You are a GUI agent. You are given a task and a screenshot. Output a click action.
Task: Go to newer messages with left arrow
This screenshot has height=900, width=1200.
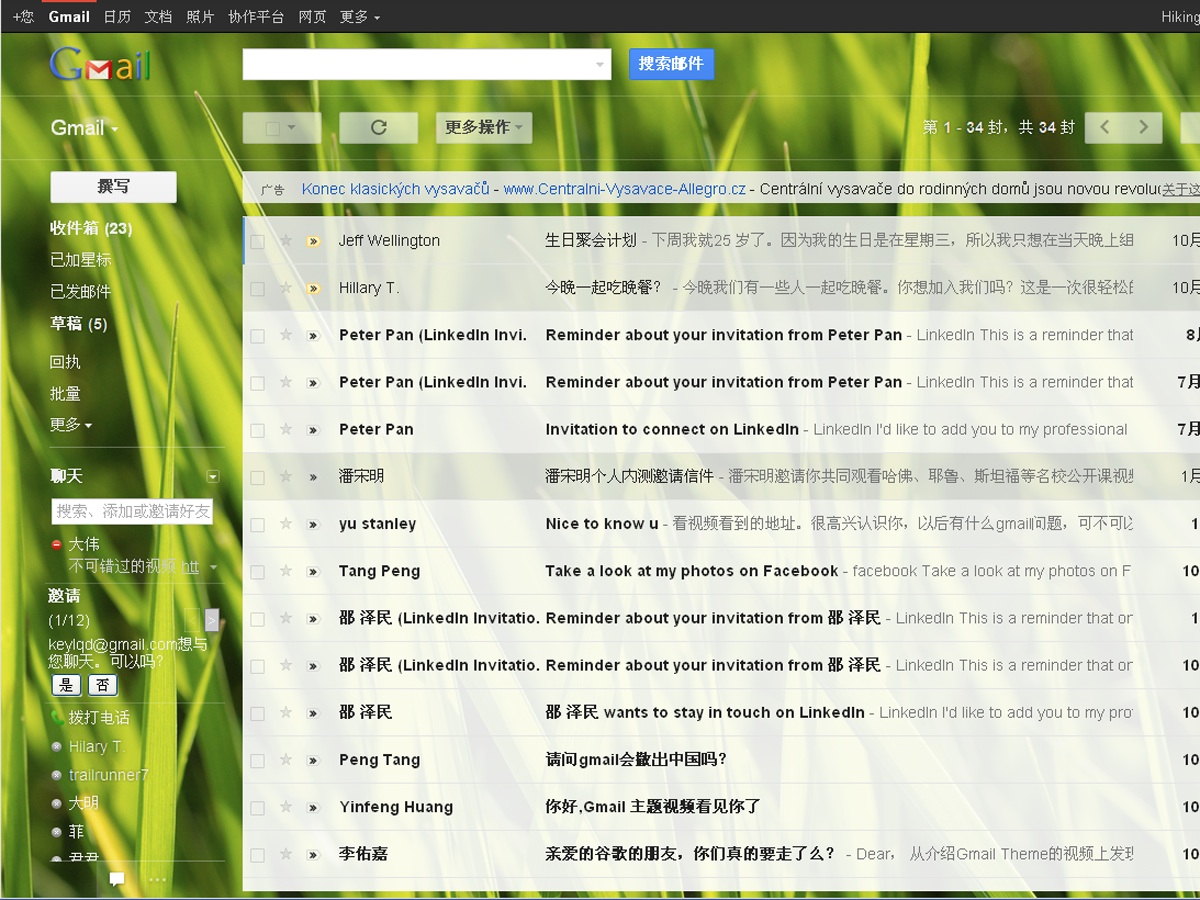pyautogui.click(x=1104, y=127)
